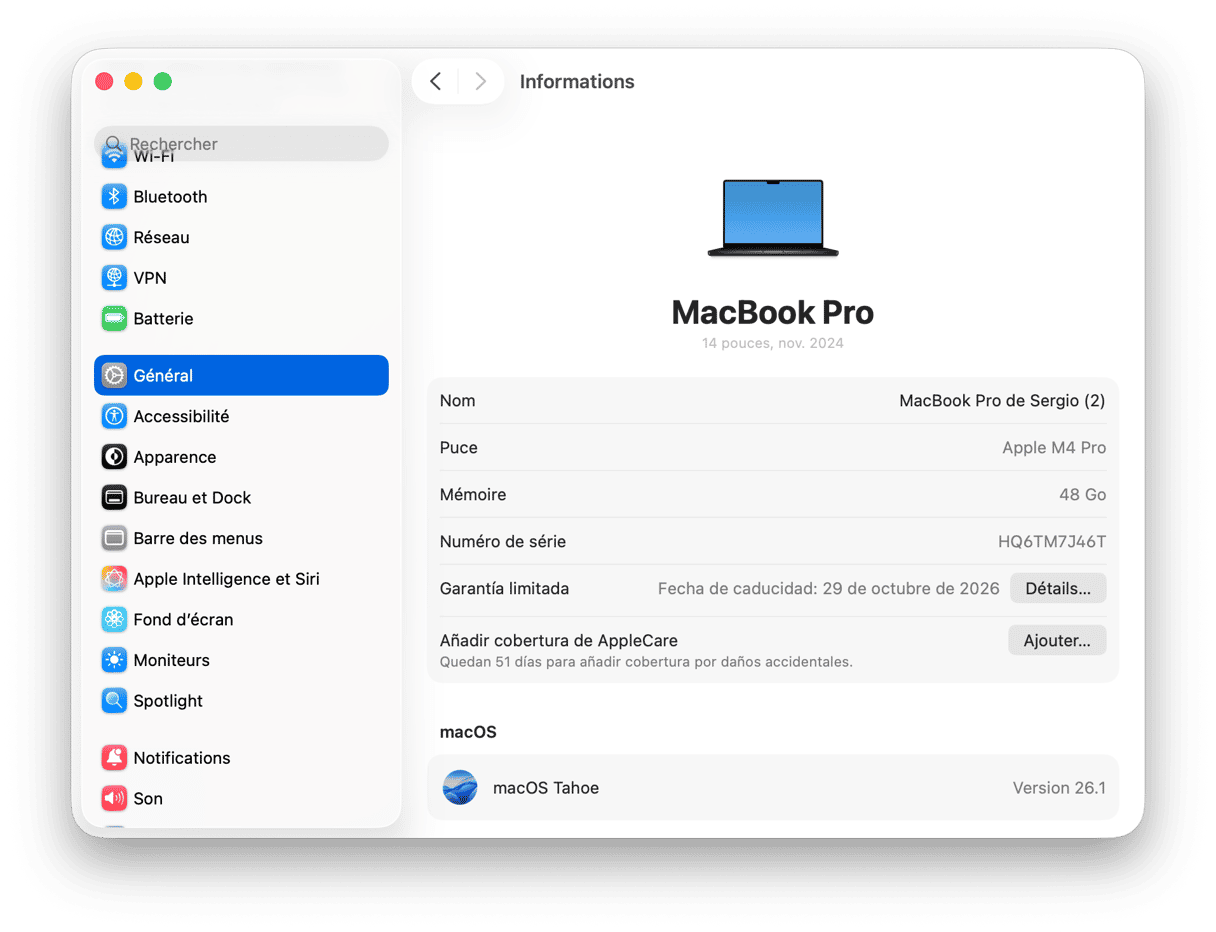Click the macOS Tahoe version row
The width and height of the screenshot is (1216, 932).
[x=772, y=788]
